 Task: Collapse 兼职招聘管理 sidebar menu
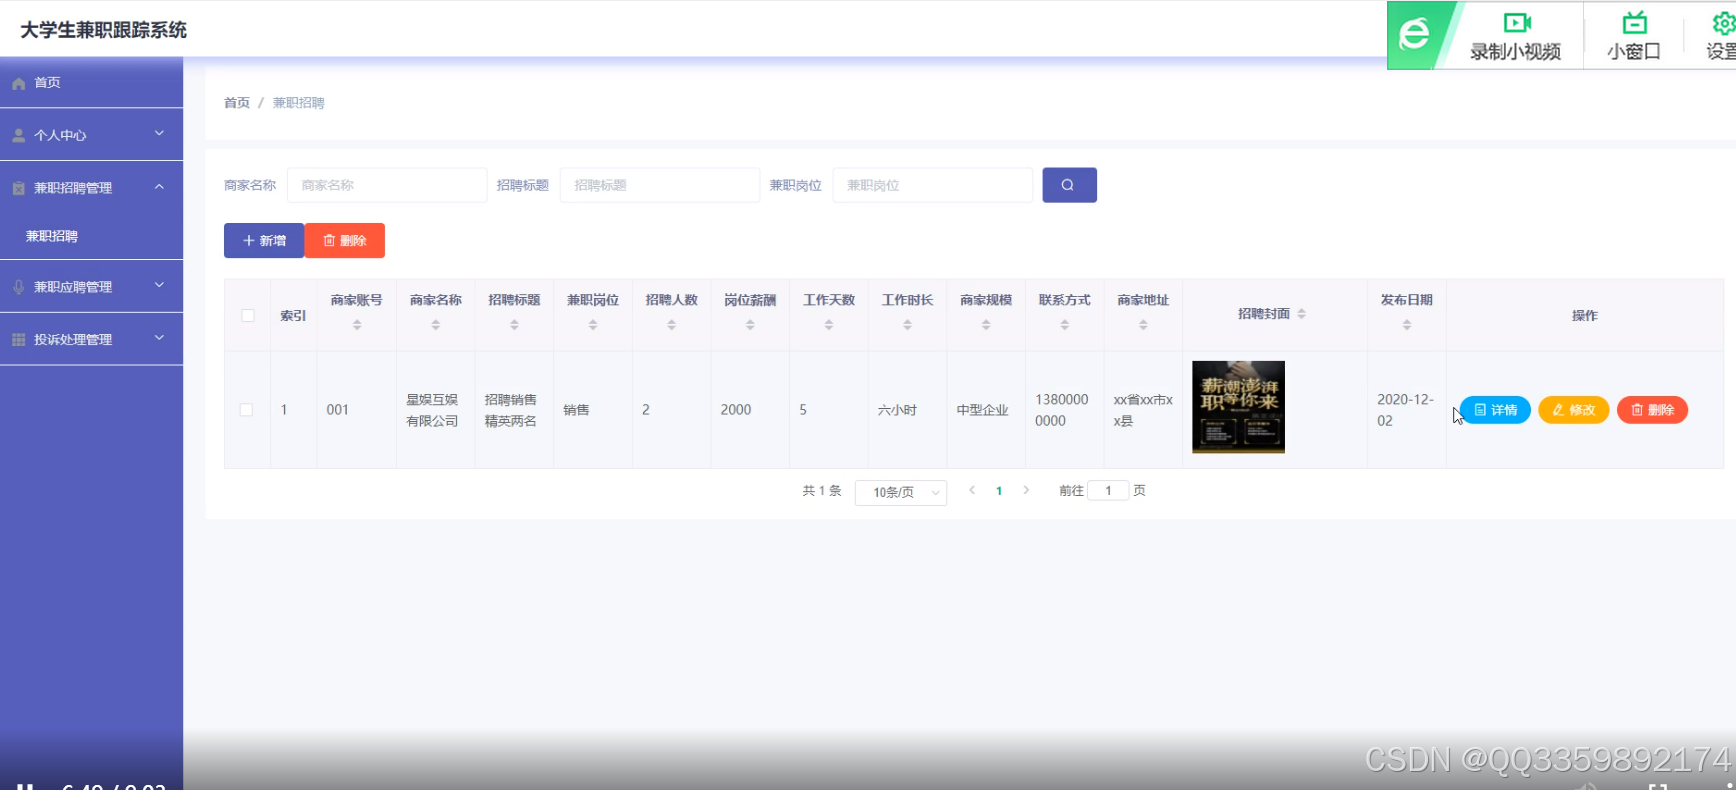tap(91, 188)
